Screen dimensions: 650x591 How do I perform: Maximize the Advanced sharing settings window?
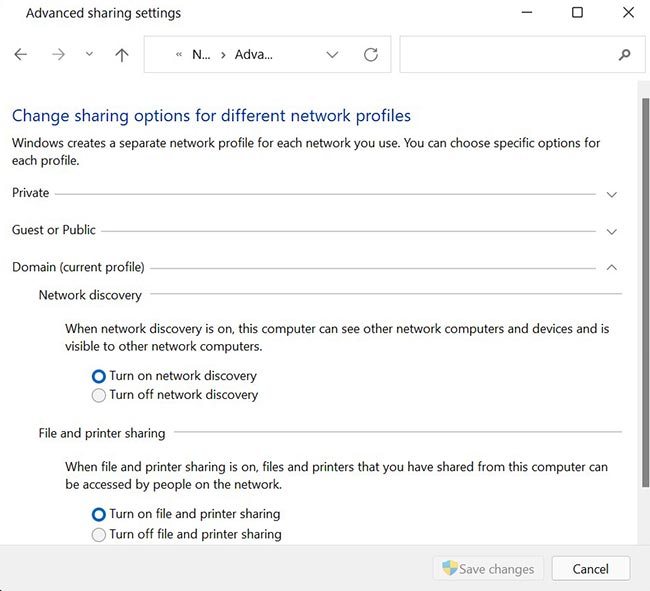click(577, 13)
